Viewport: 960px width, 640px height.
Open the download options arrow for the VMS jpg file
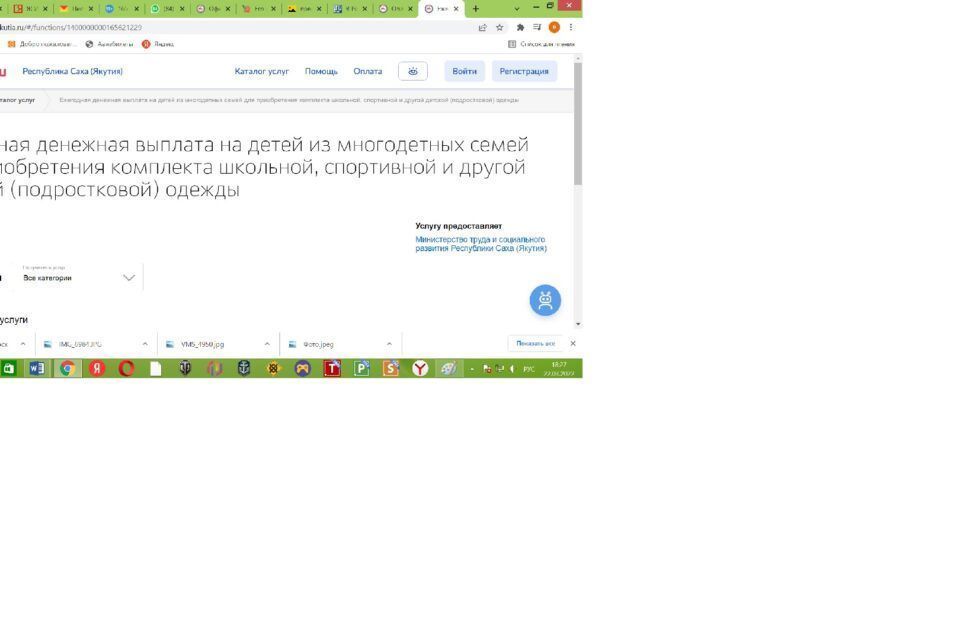[267, 344]
